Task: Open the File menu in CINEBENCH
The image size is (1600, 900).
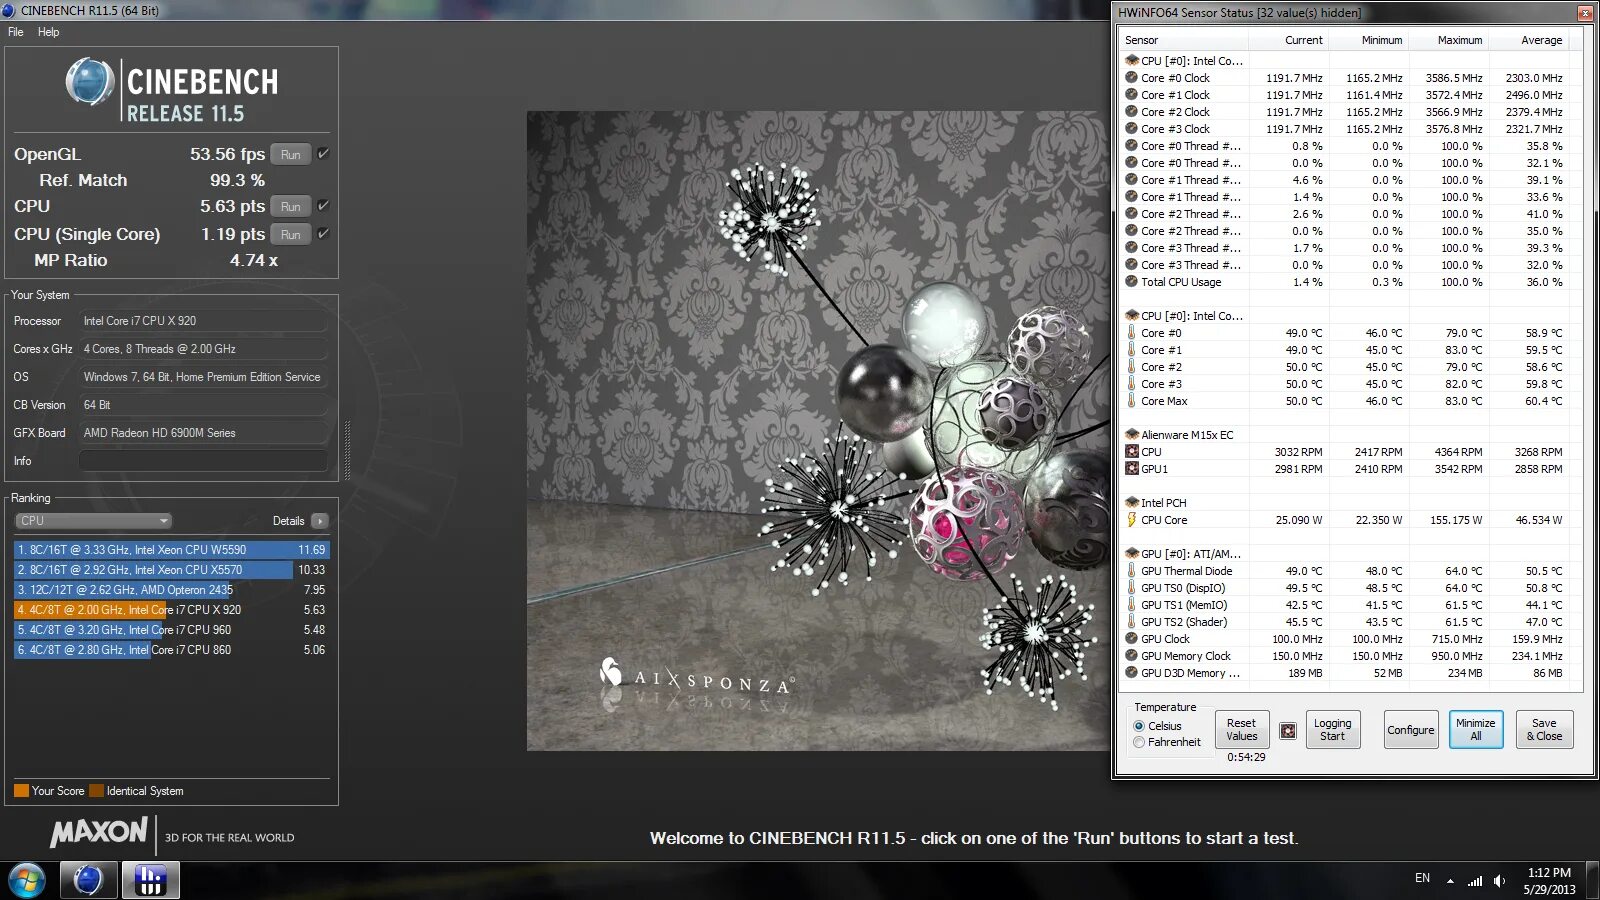Action: [16, 32]
